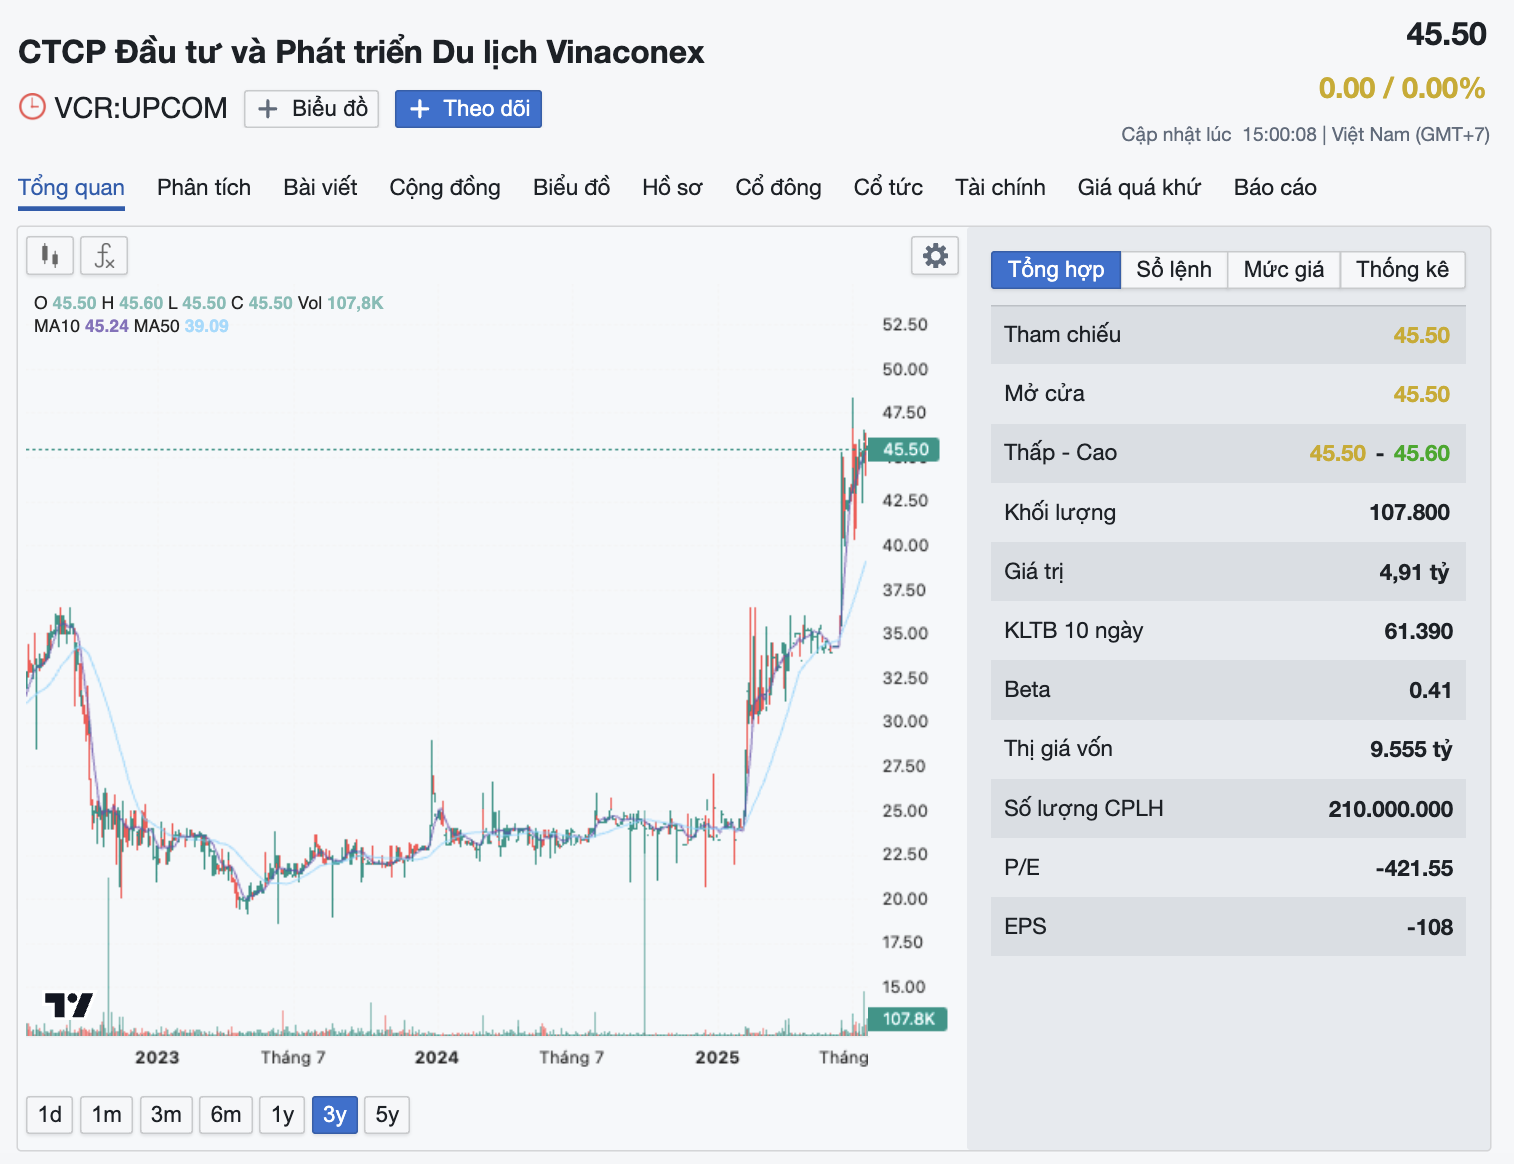Viewport: 1514px width, 1164px height.
Task: Select the Tổng quan tab
Action: [x=71, y=188]
